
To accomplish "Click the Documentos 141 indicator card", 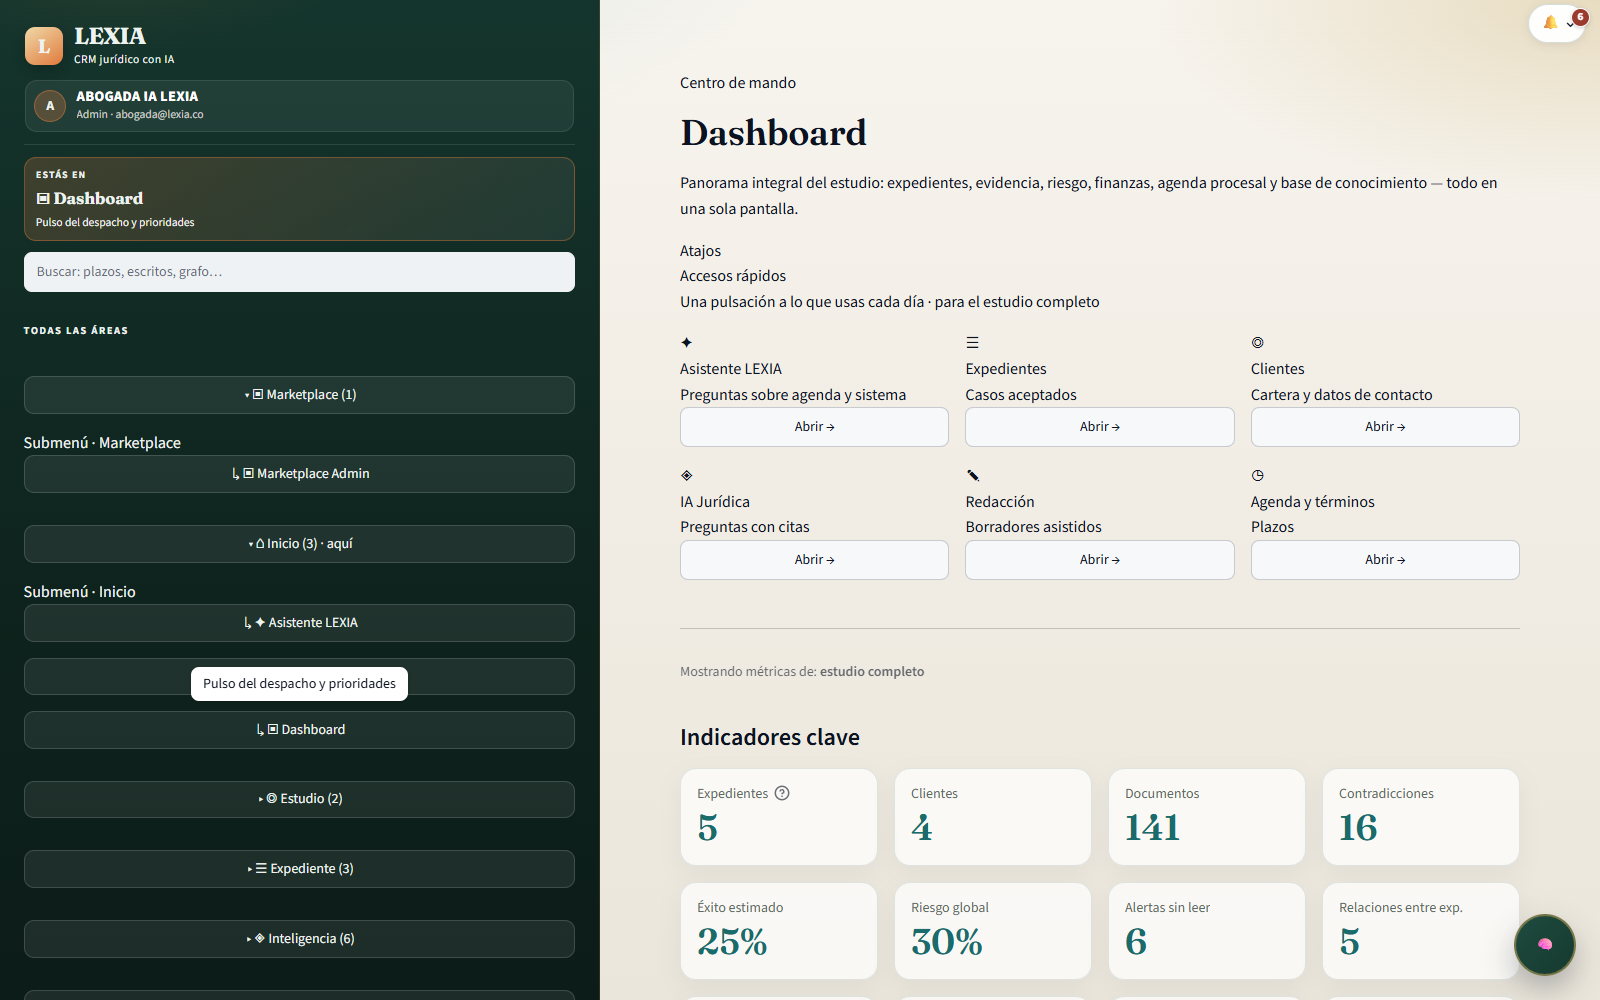I will tap(1206, 817).
